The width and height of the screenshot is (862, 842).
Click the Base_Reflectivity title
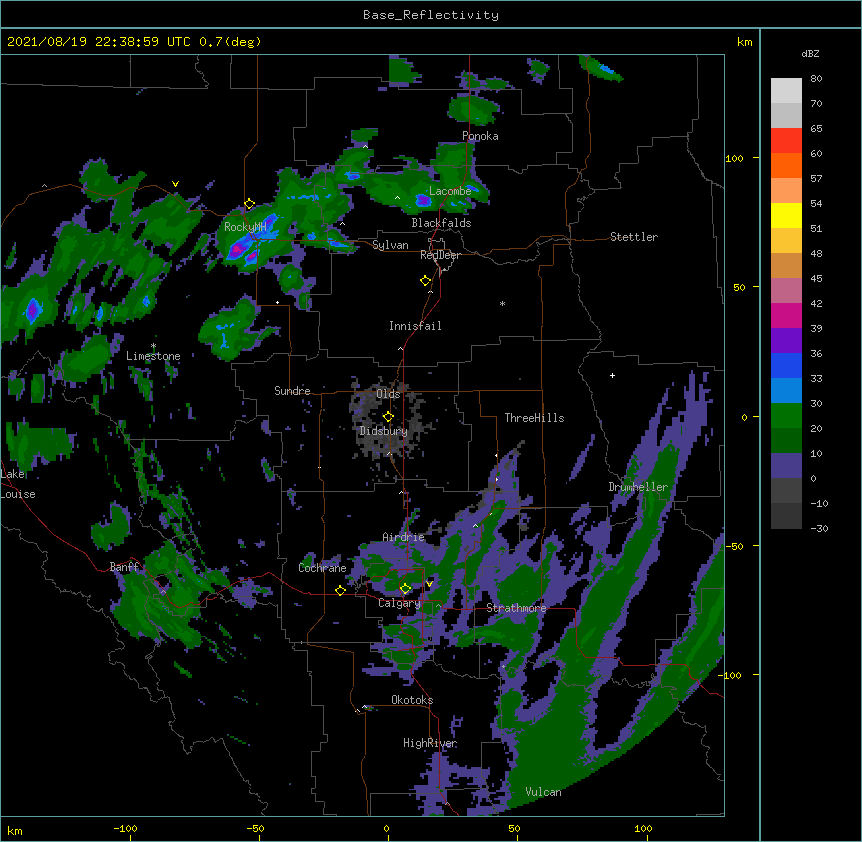pos(431,15)
